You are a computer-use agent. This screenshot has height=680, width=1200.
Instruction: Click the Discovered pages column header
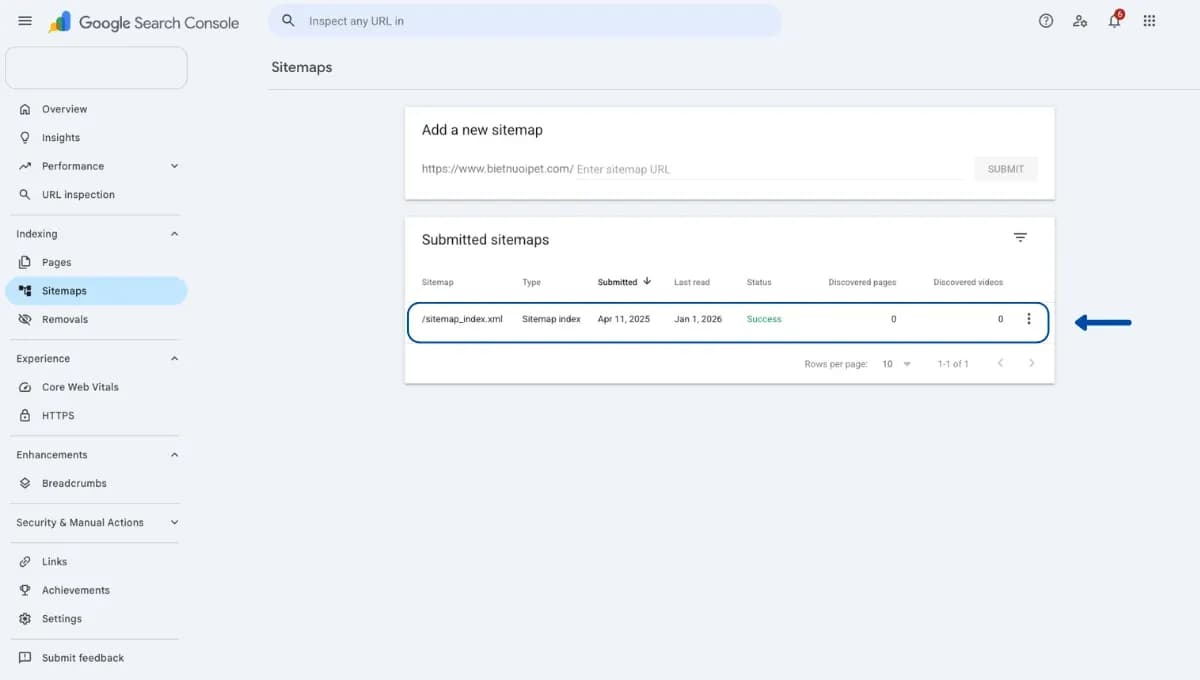862,282
